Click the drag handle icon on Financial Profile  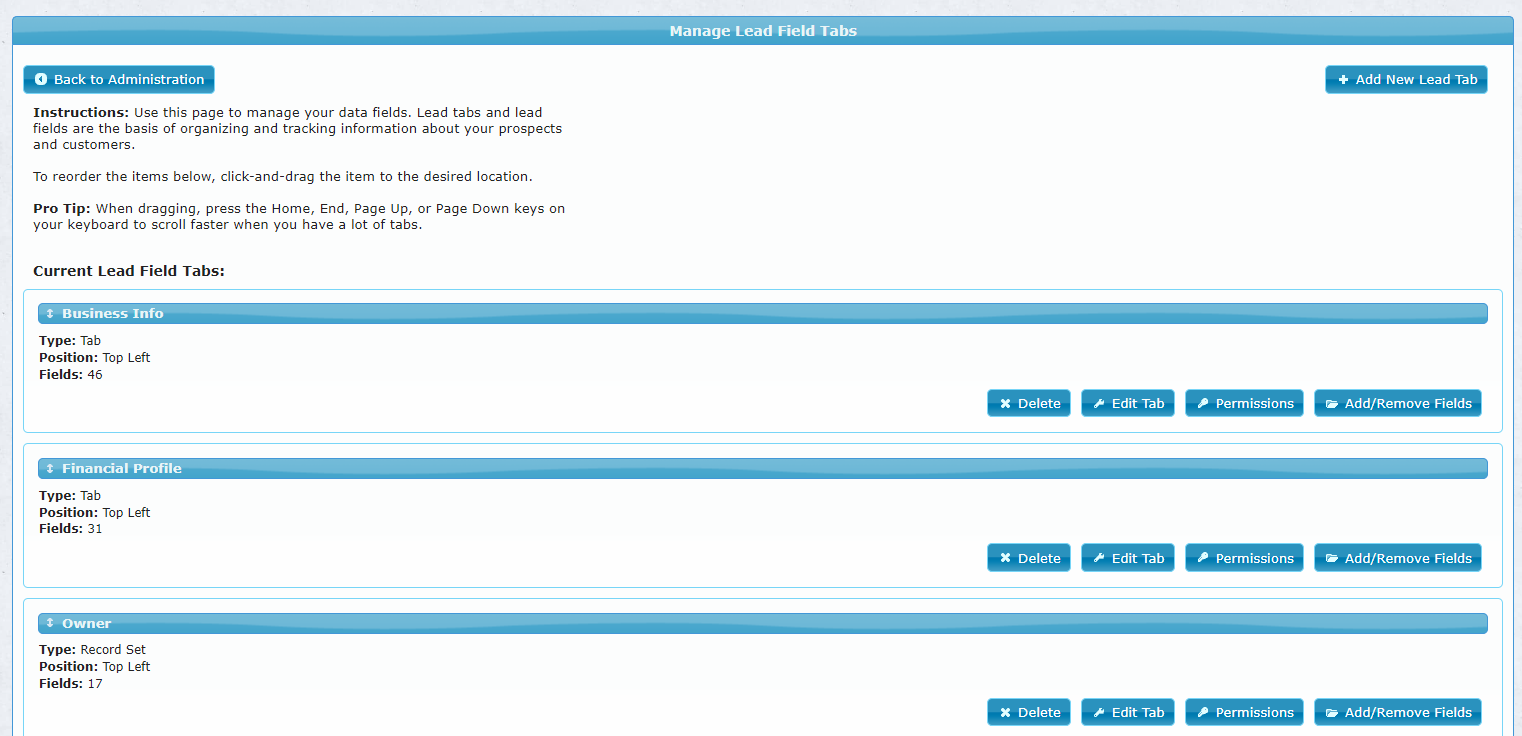(50, 469)
